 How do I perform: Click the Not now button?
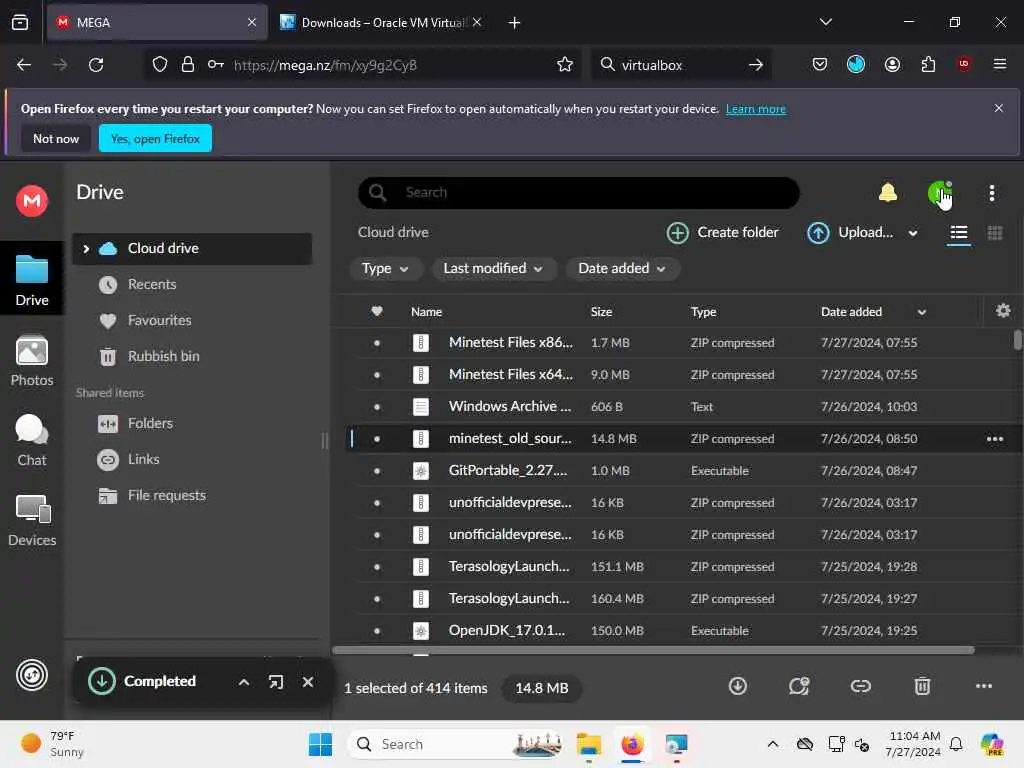tap(56, 138)
